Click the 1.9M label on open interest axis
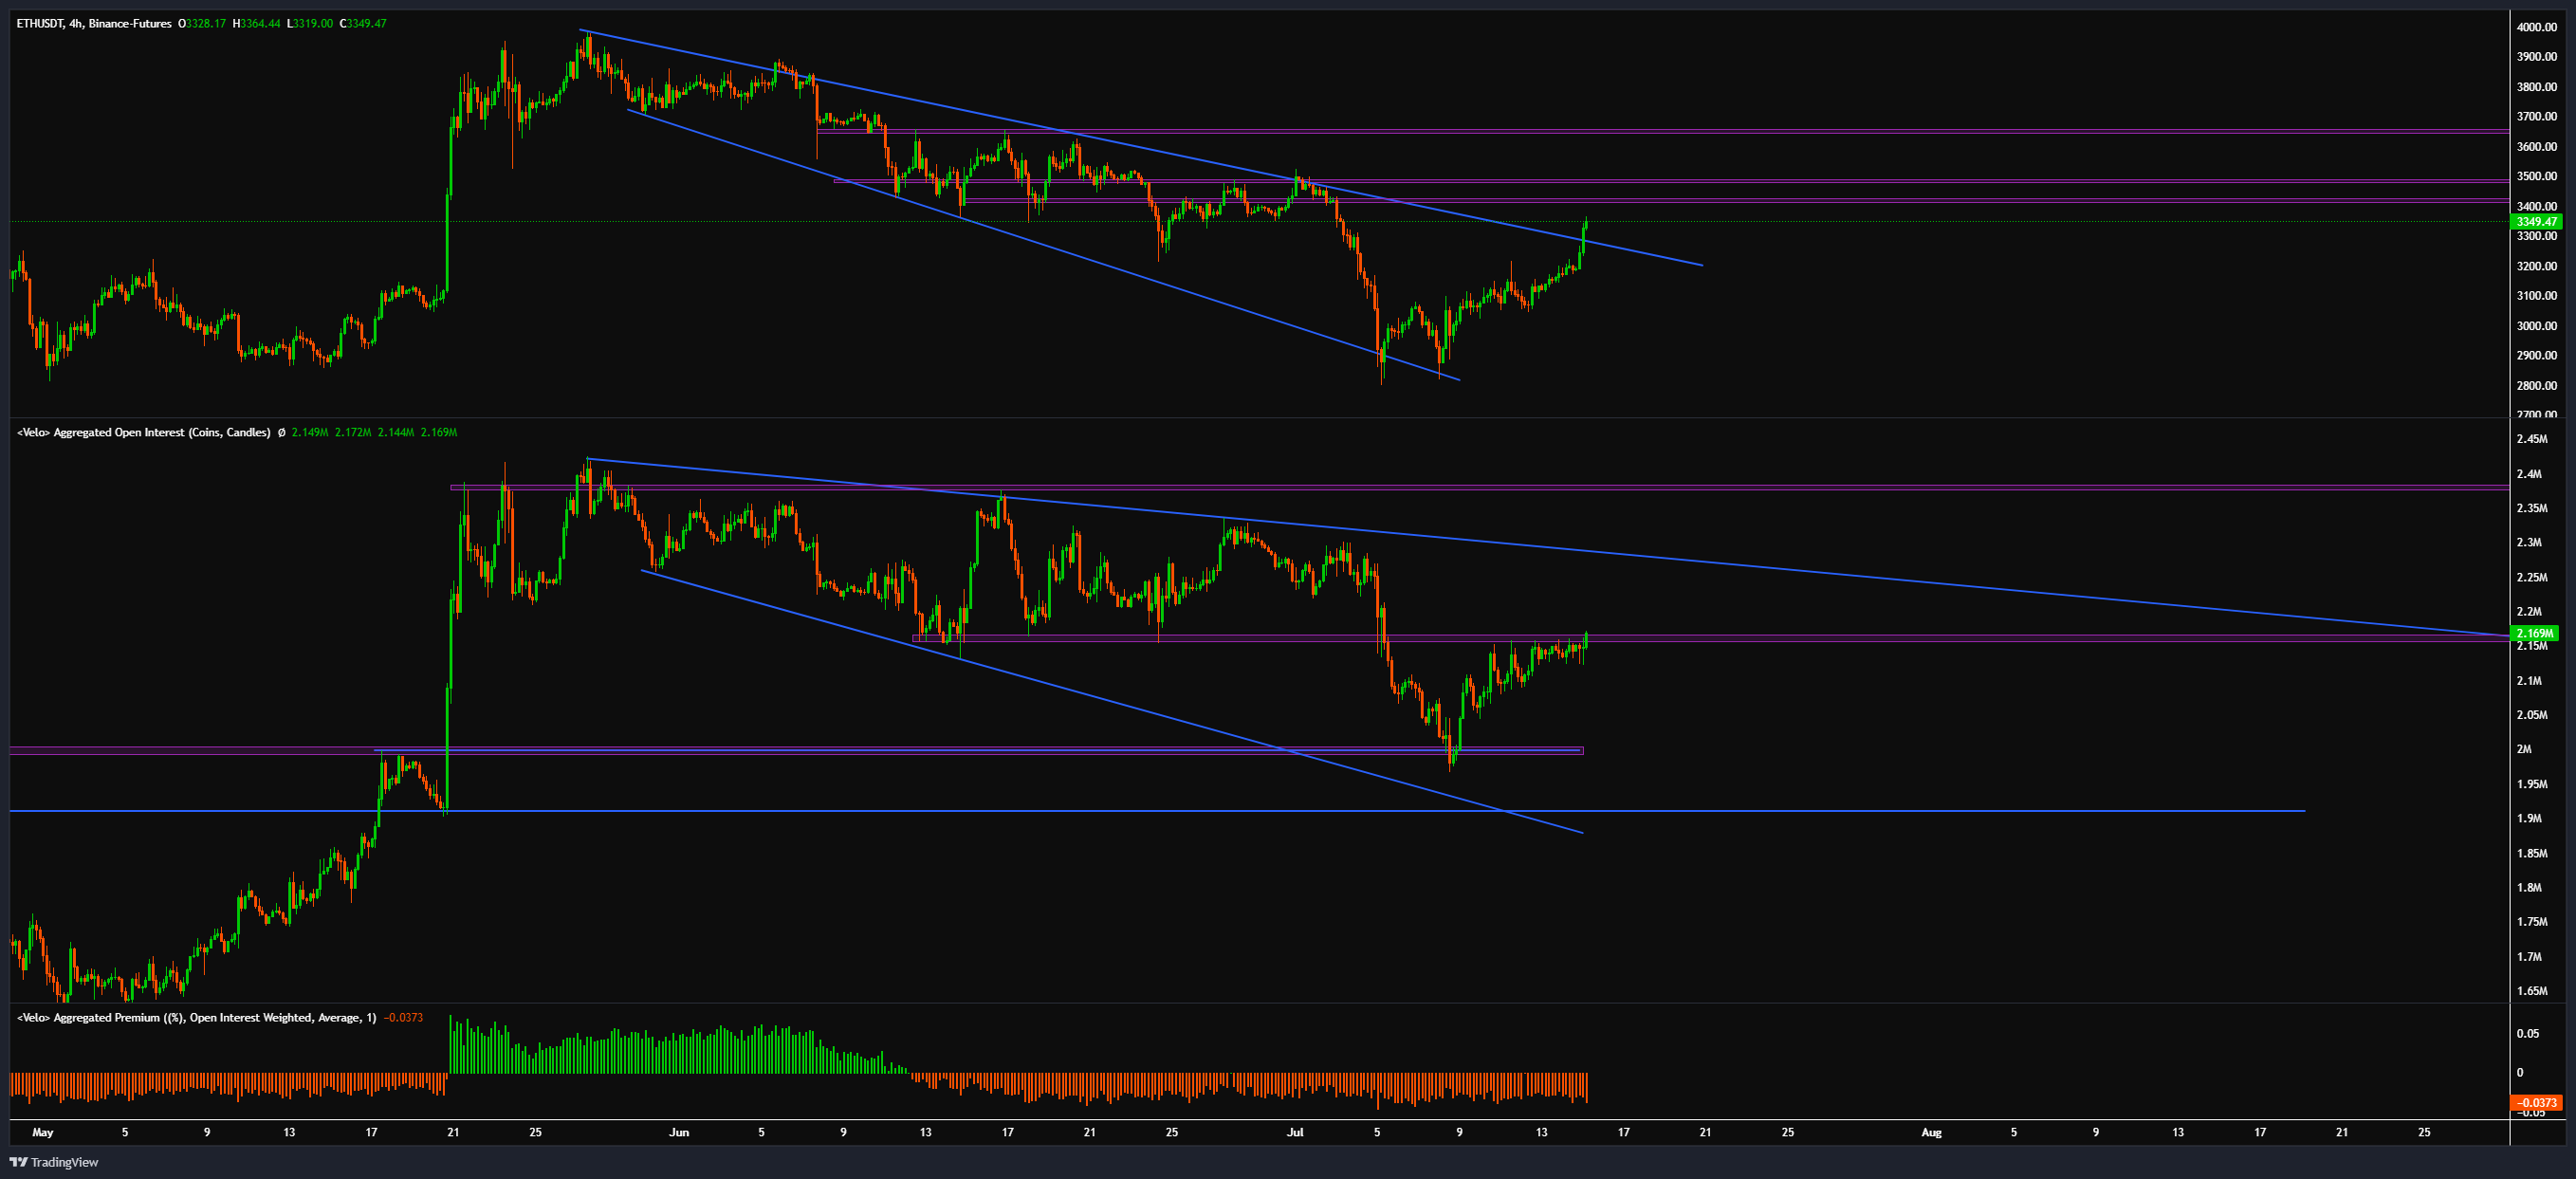The height and width of the screenshot is (1179, 2576). (x=2528, y=818)
